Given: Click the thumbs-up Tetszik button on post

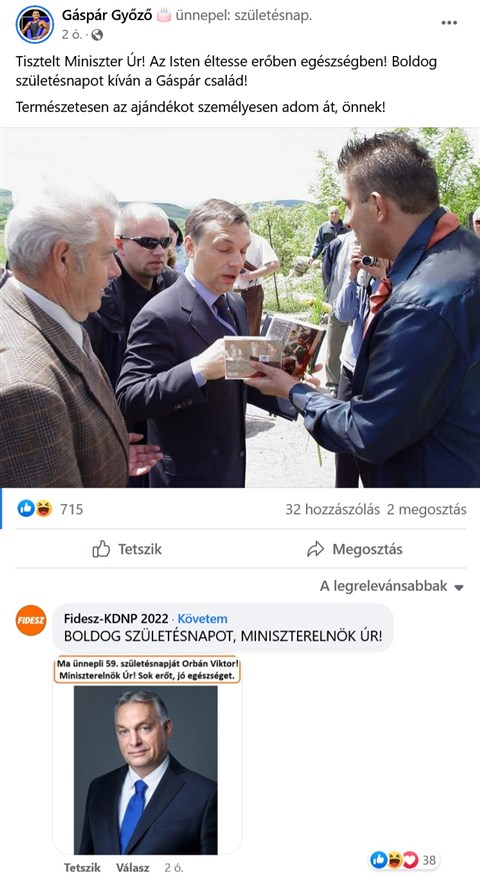Looking at the screenshot, I should (127, 549).
